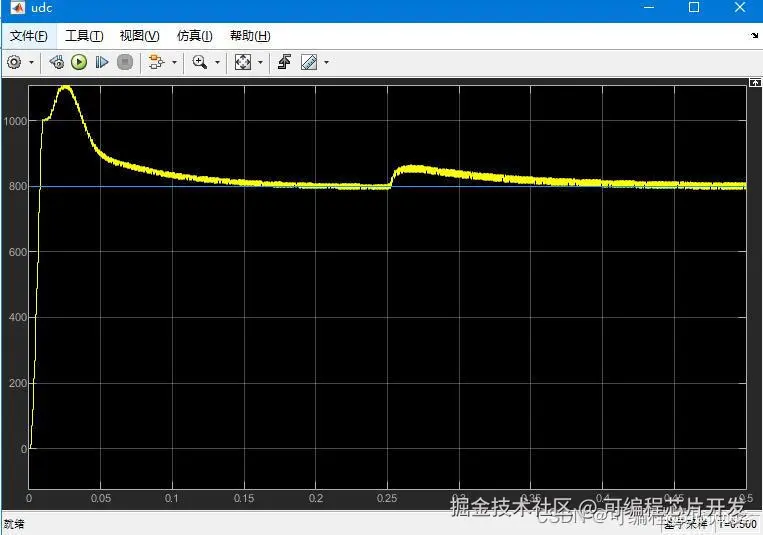Minimize the udc scope window
This screenshot has height=535, width=763.
(x=649, y=7)
